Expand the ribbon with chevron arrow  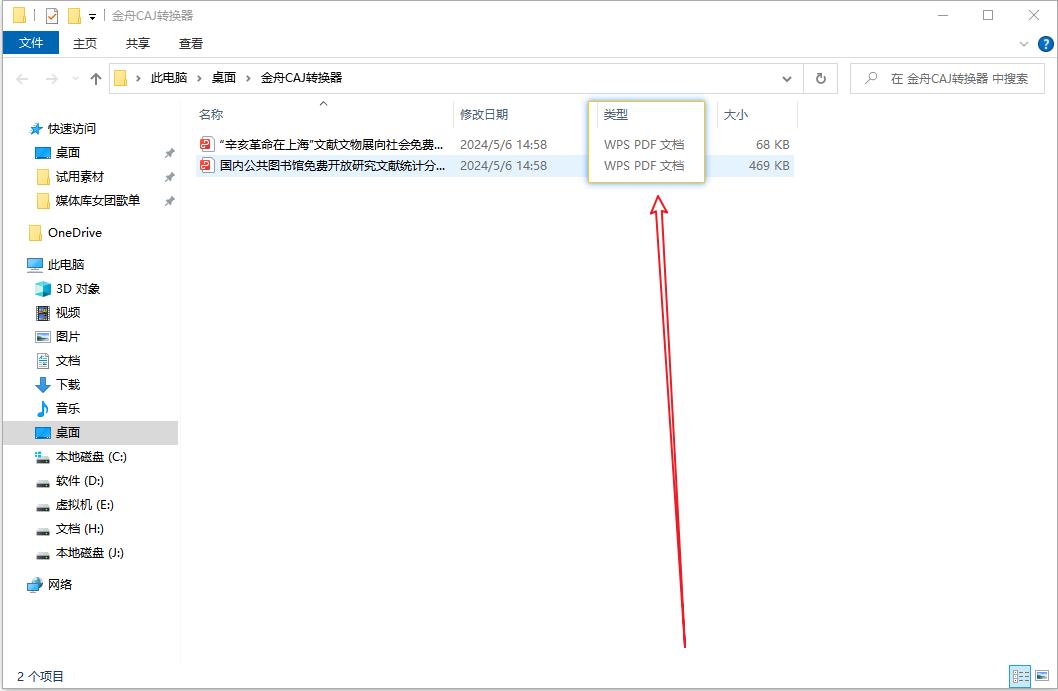(1024, 44)
